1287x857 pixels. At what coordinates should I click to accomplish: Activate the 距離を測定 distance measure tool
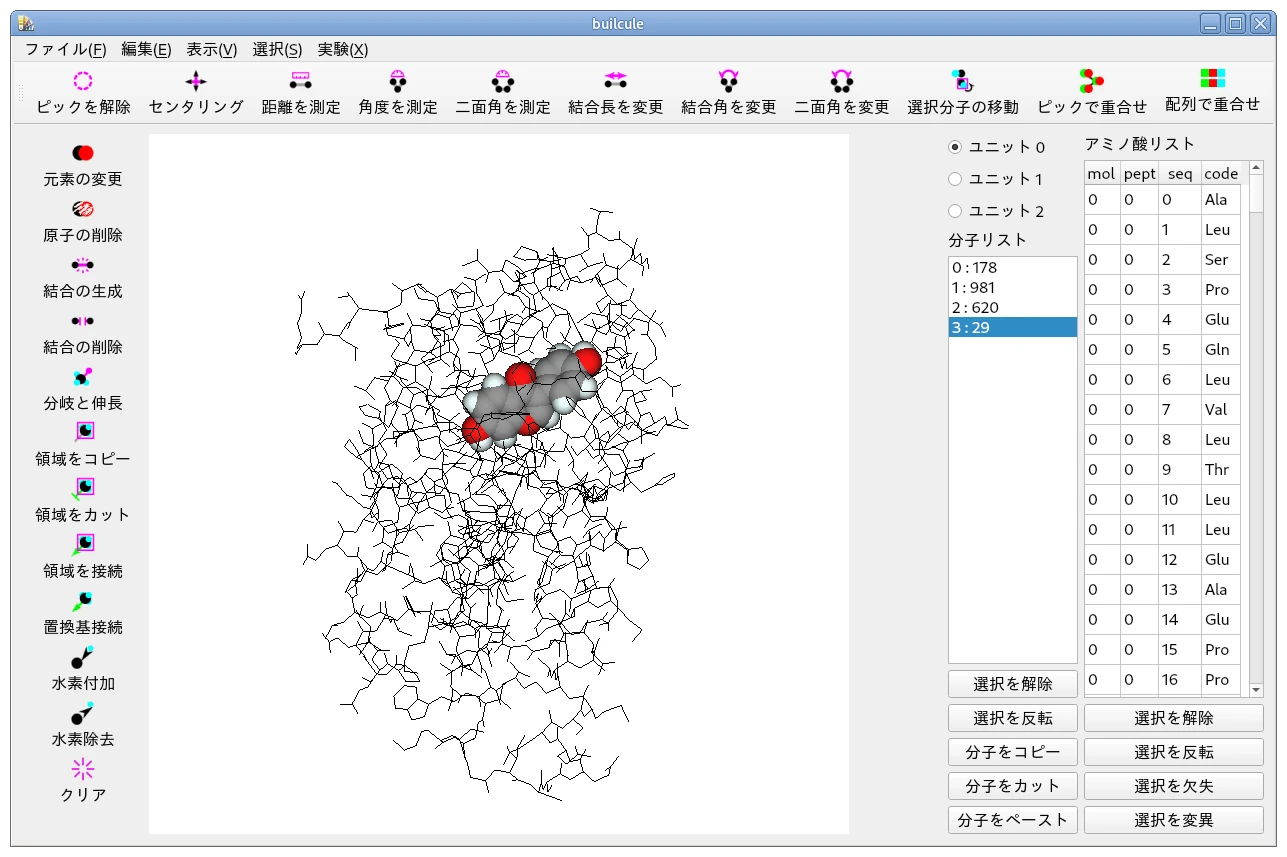300,82
